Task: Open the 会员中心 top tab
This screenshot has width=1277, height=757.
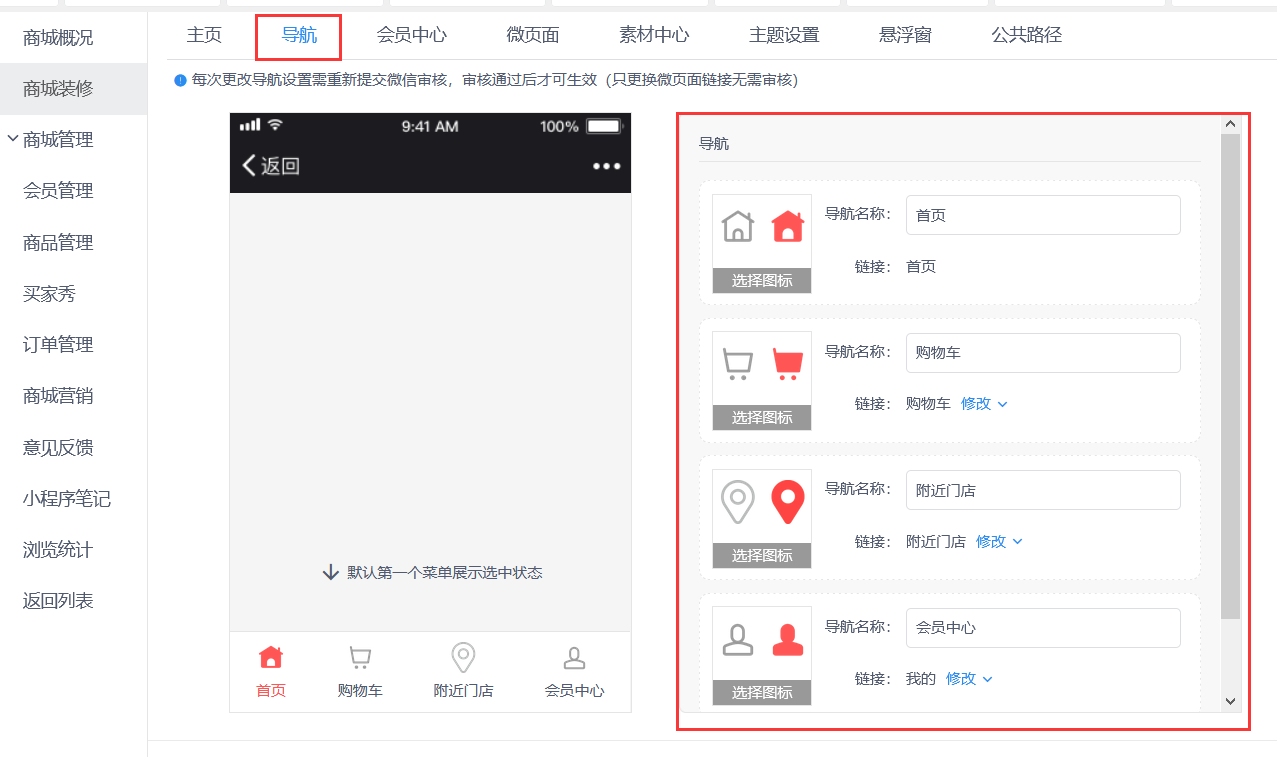Action: [412, 35]
